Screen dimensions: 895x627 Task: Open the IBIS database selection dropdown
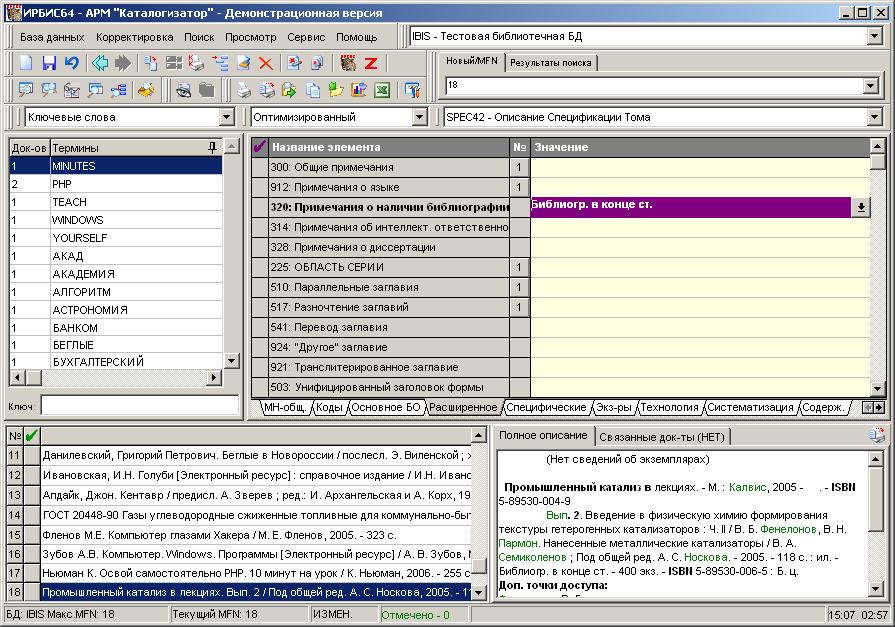pos(874,37)
